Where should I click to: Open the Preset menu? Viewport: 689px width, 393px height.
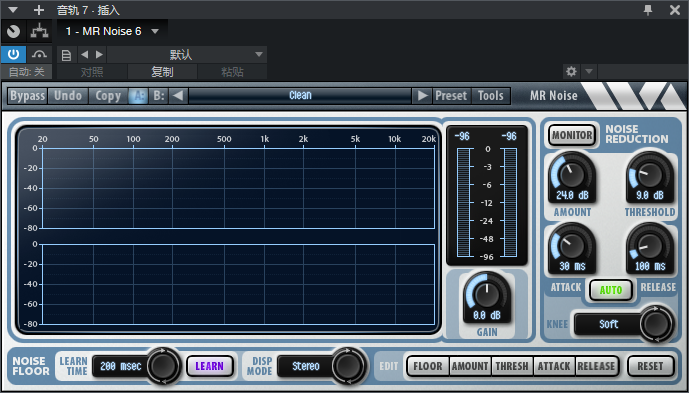(451, 96)
